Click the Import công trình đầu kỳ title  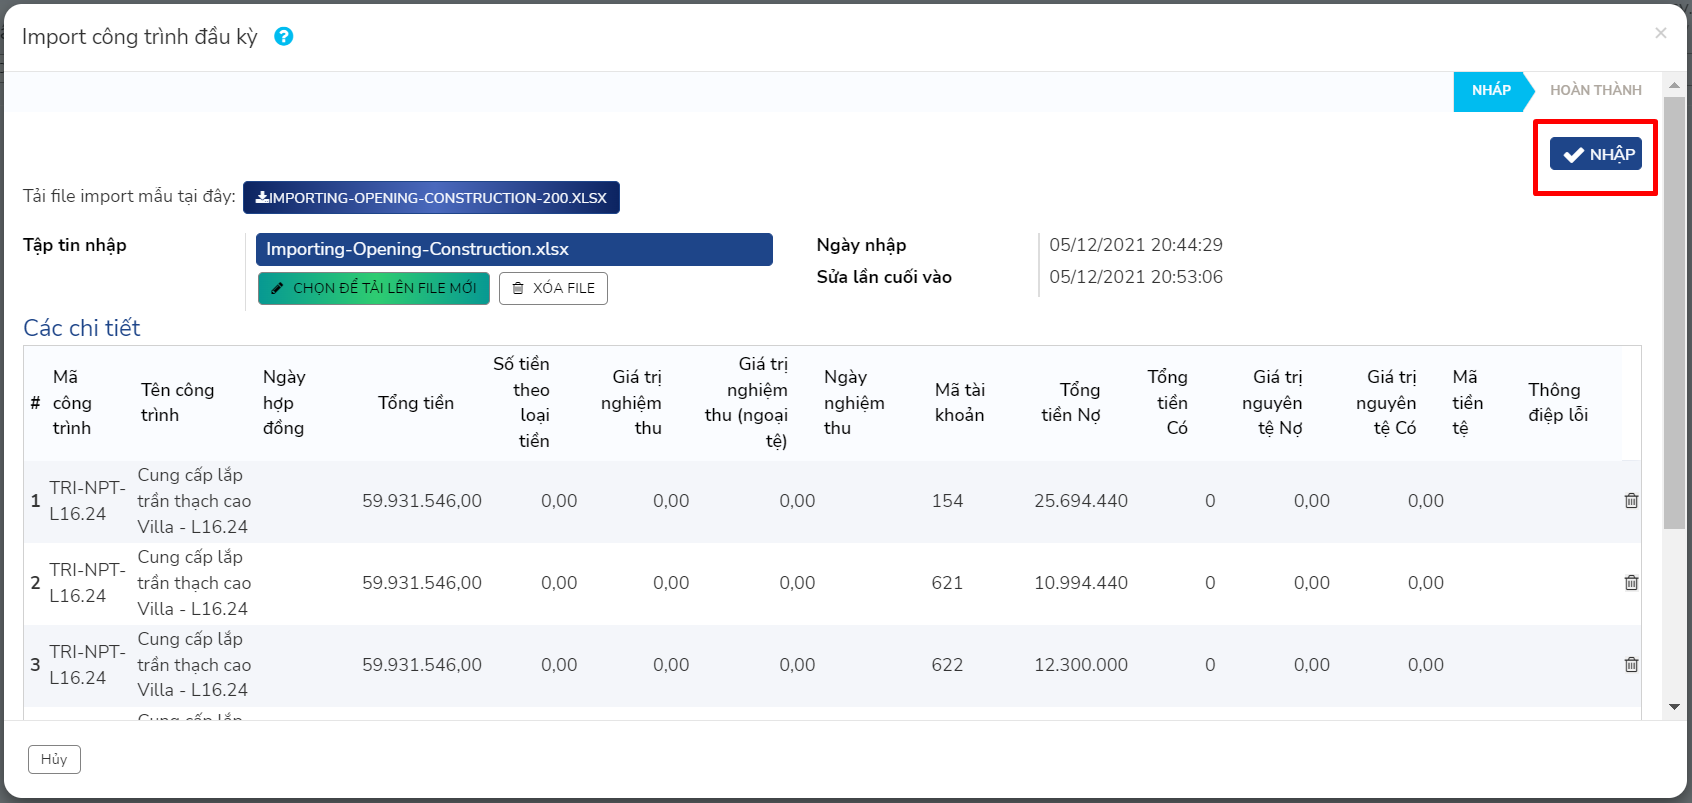[x=139, y=37]
